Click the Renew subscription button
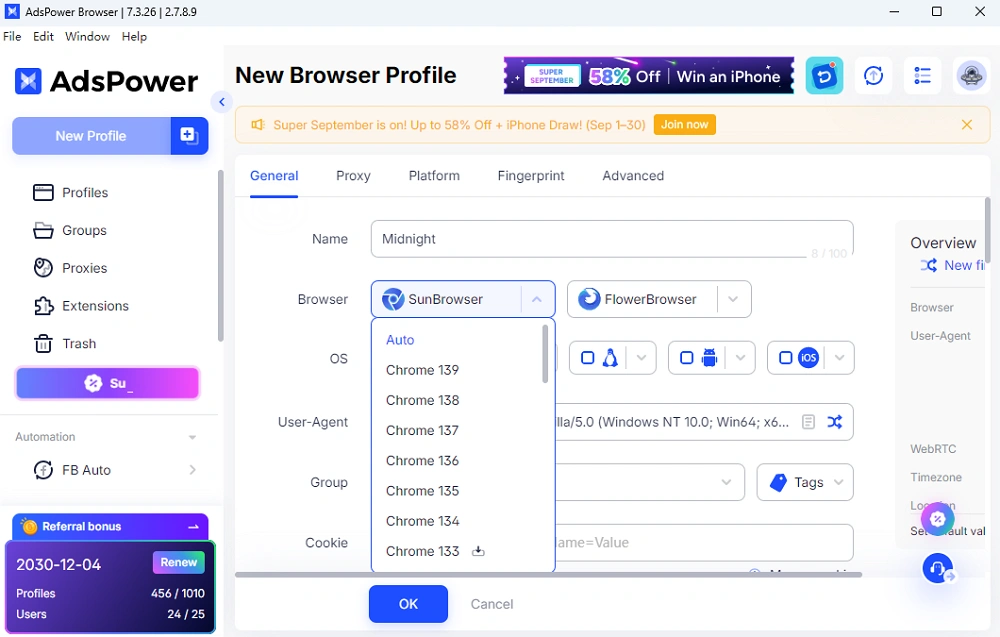Image resolution: width=1000 pixels, height=637 pixels. [179, 562]
